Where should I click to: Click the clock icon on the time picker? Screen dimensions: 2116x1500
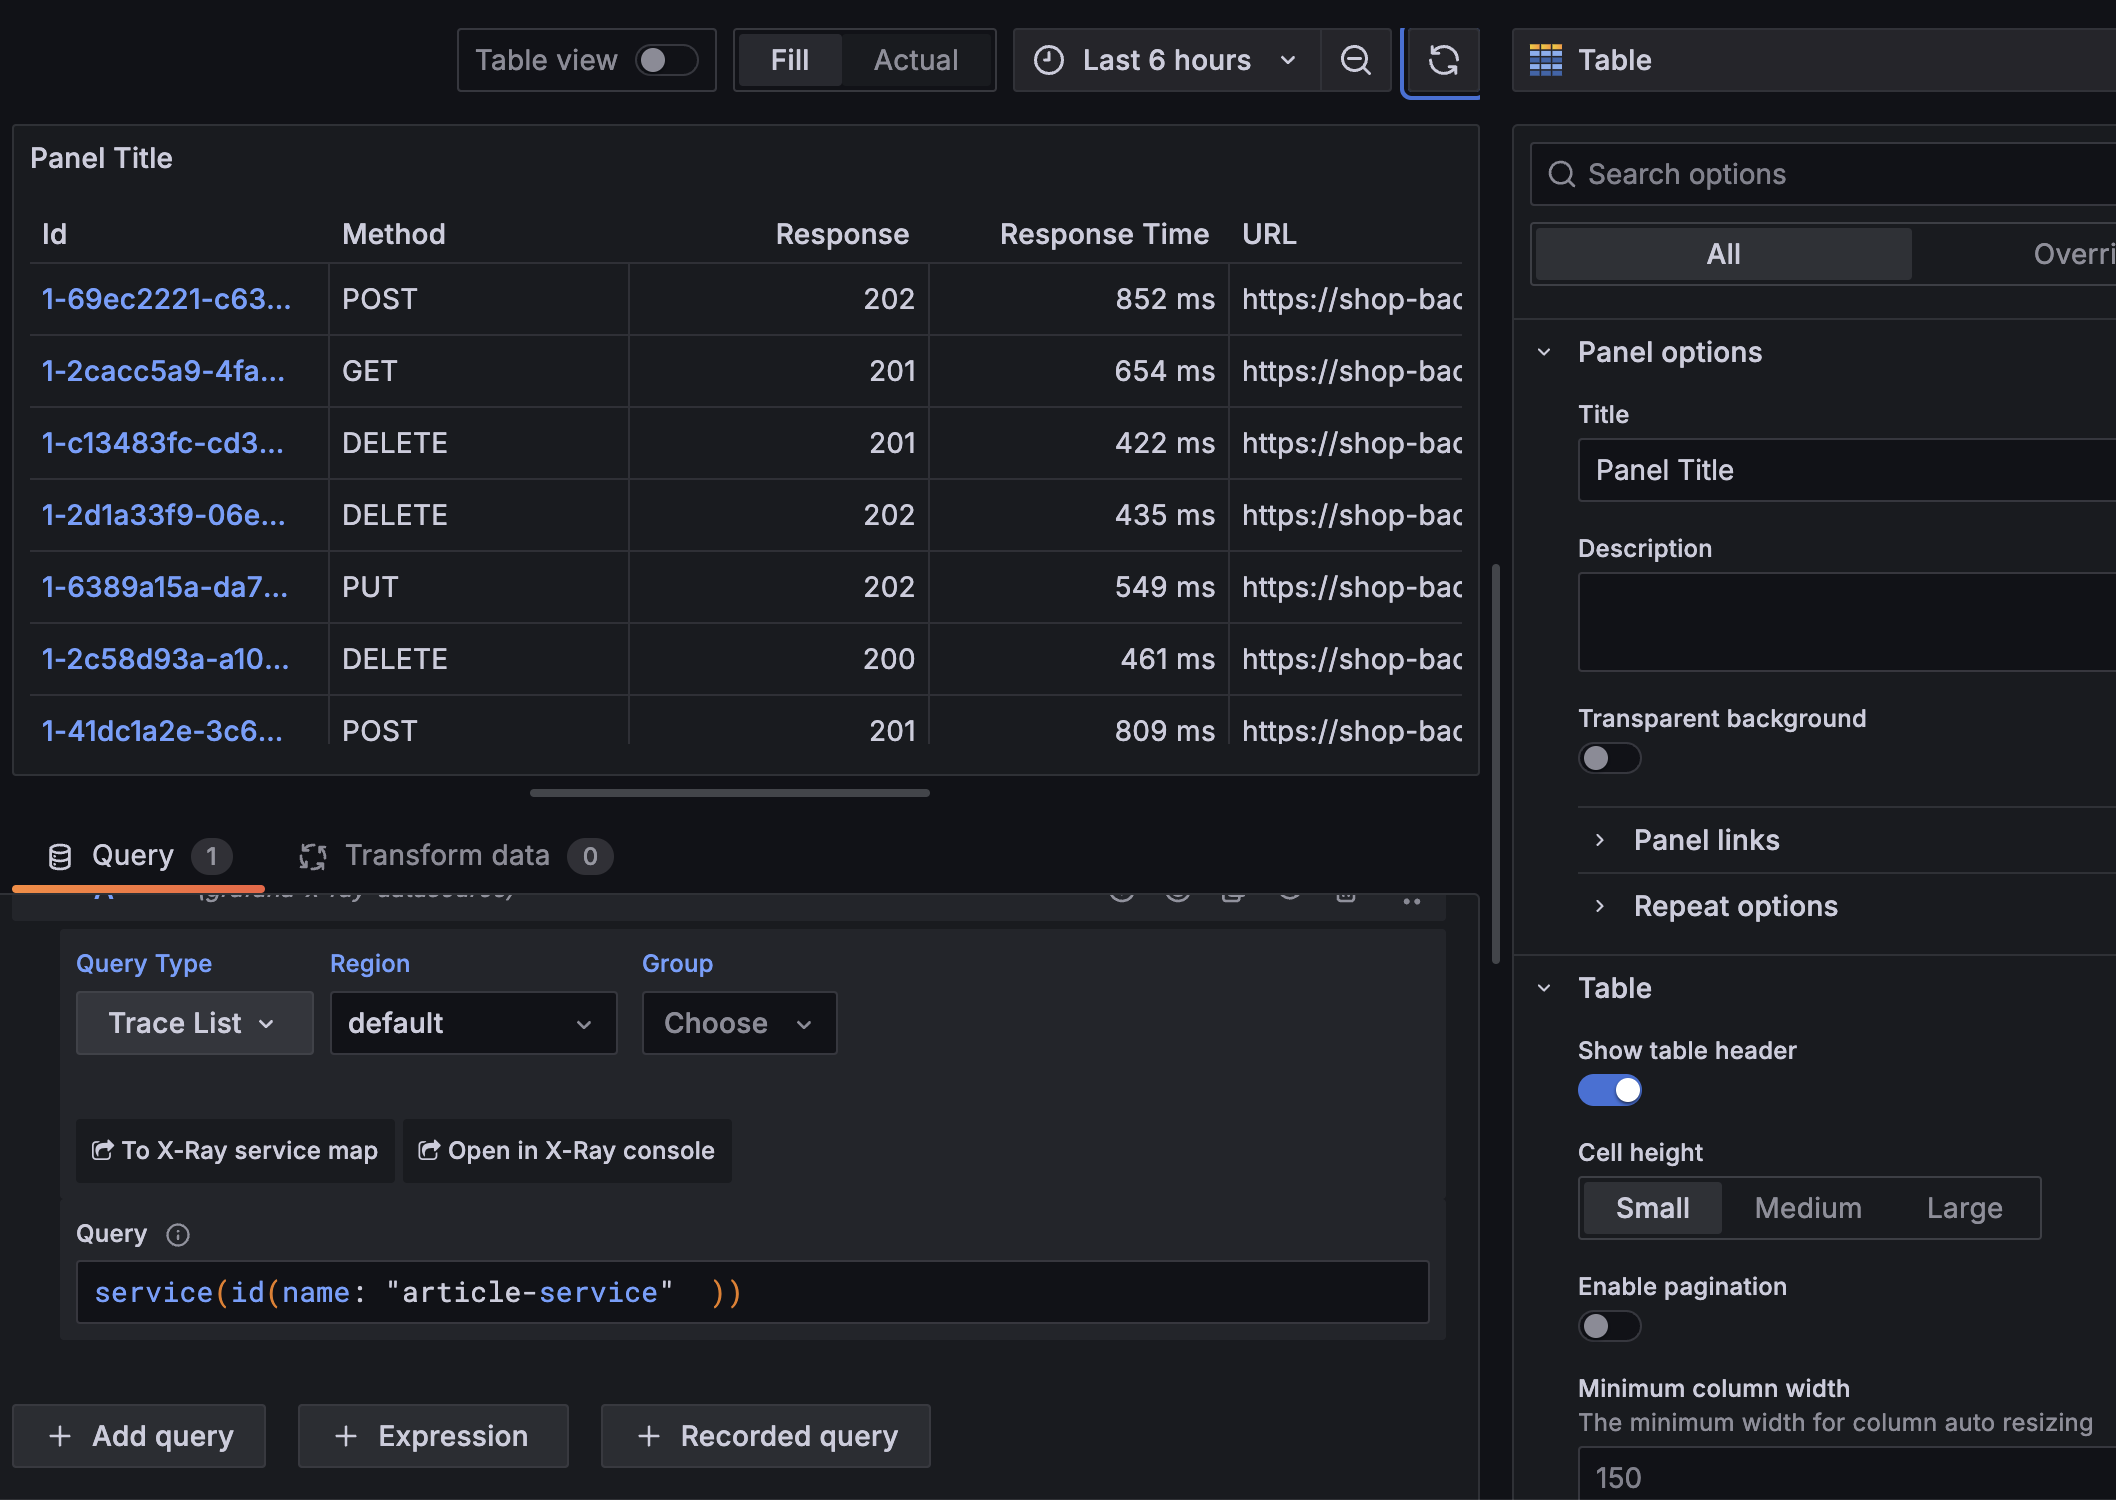(x=1048, y=60)
